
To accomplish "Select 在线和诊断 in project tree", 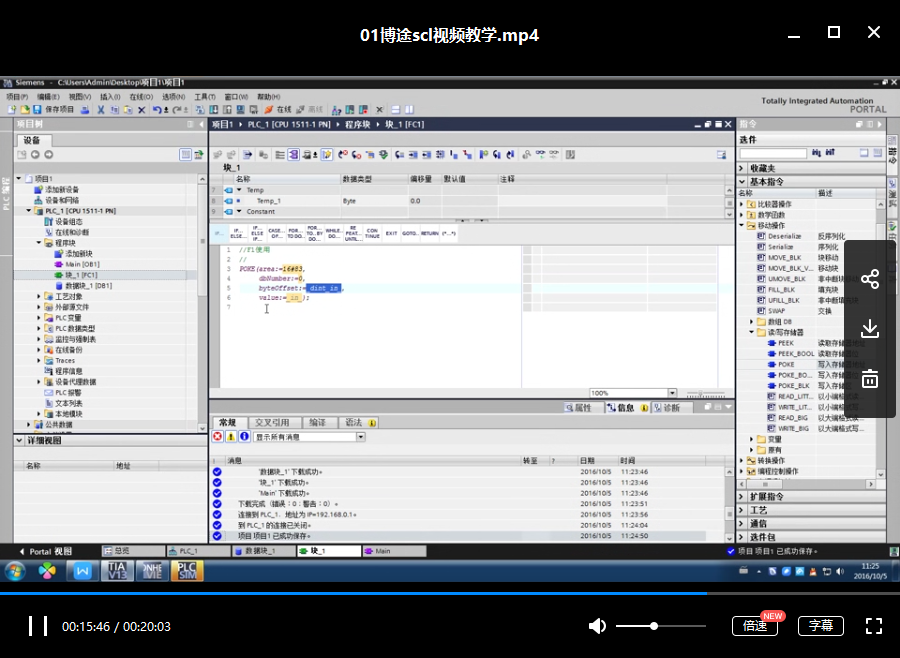I will [x=71, y=232].
